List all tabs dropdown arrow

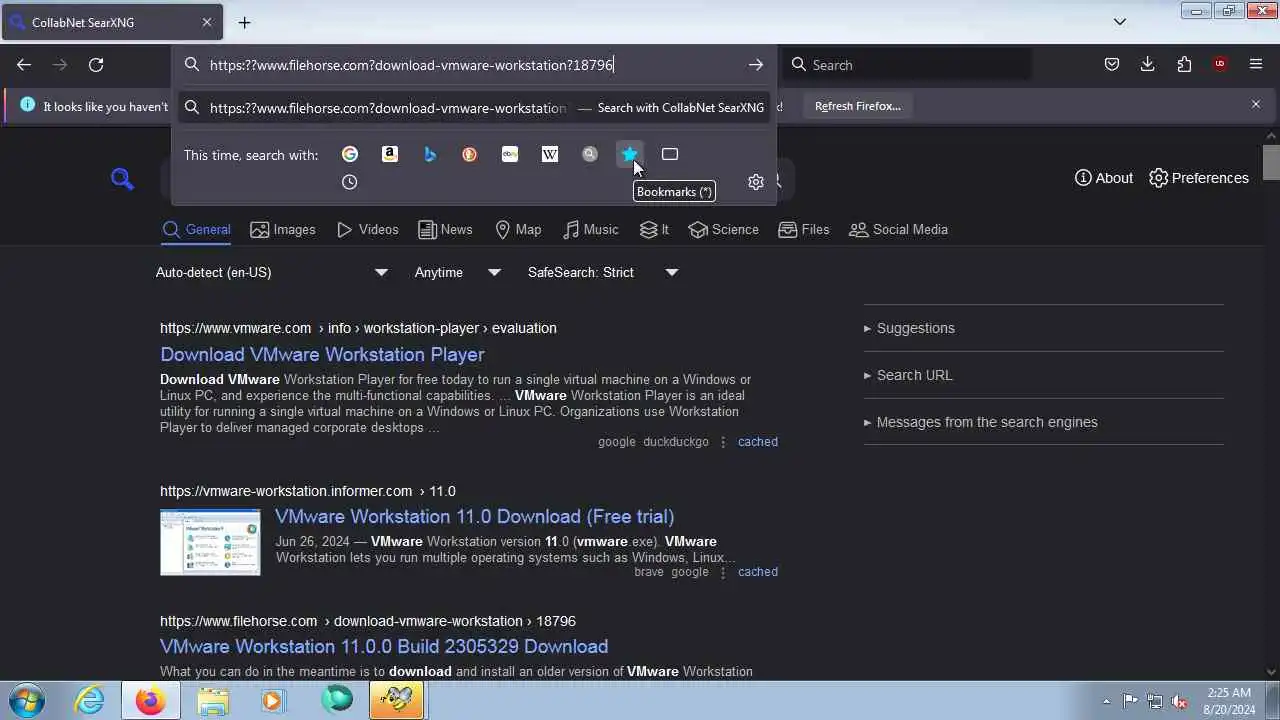[x=1120, y=22]
